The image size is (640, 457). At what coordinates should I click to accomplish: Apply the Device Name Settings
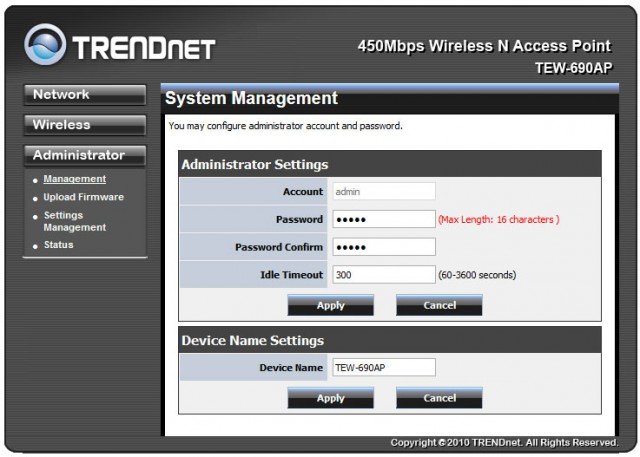(330, 398)
